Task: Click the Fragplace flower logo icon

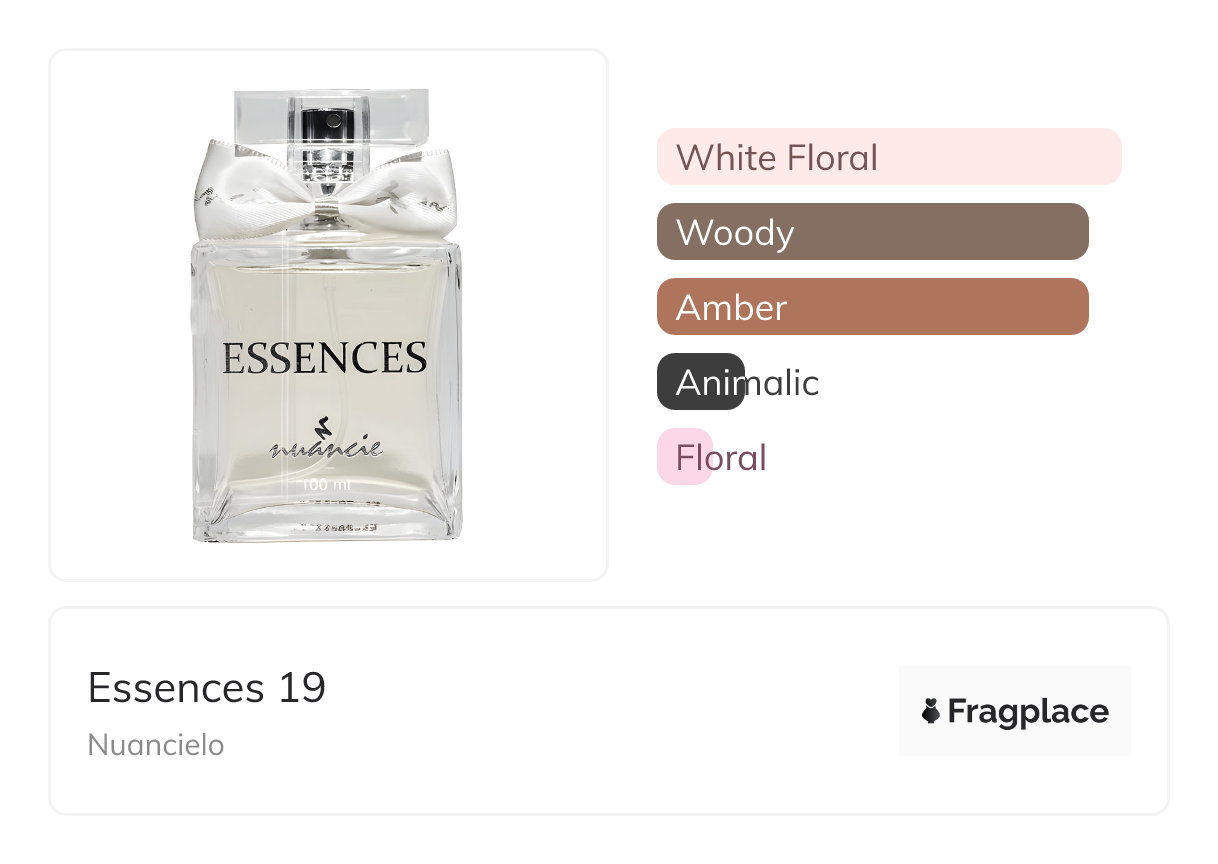Action: click(x=931, y=711)
